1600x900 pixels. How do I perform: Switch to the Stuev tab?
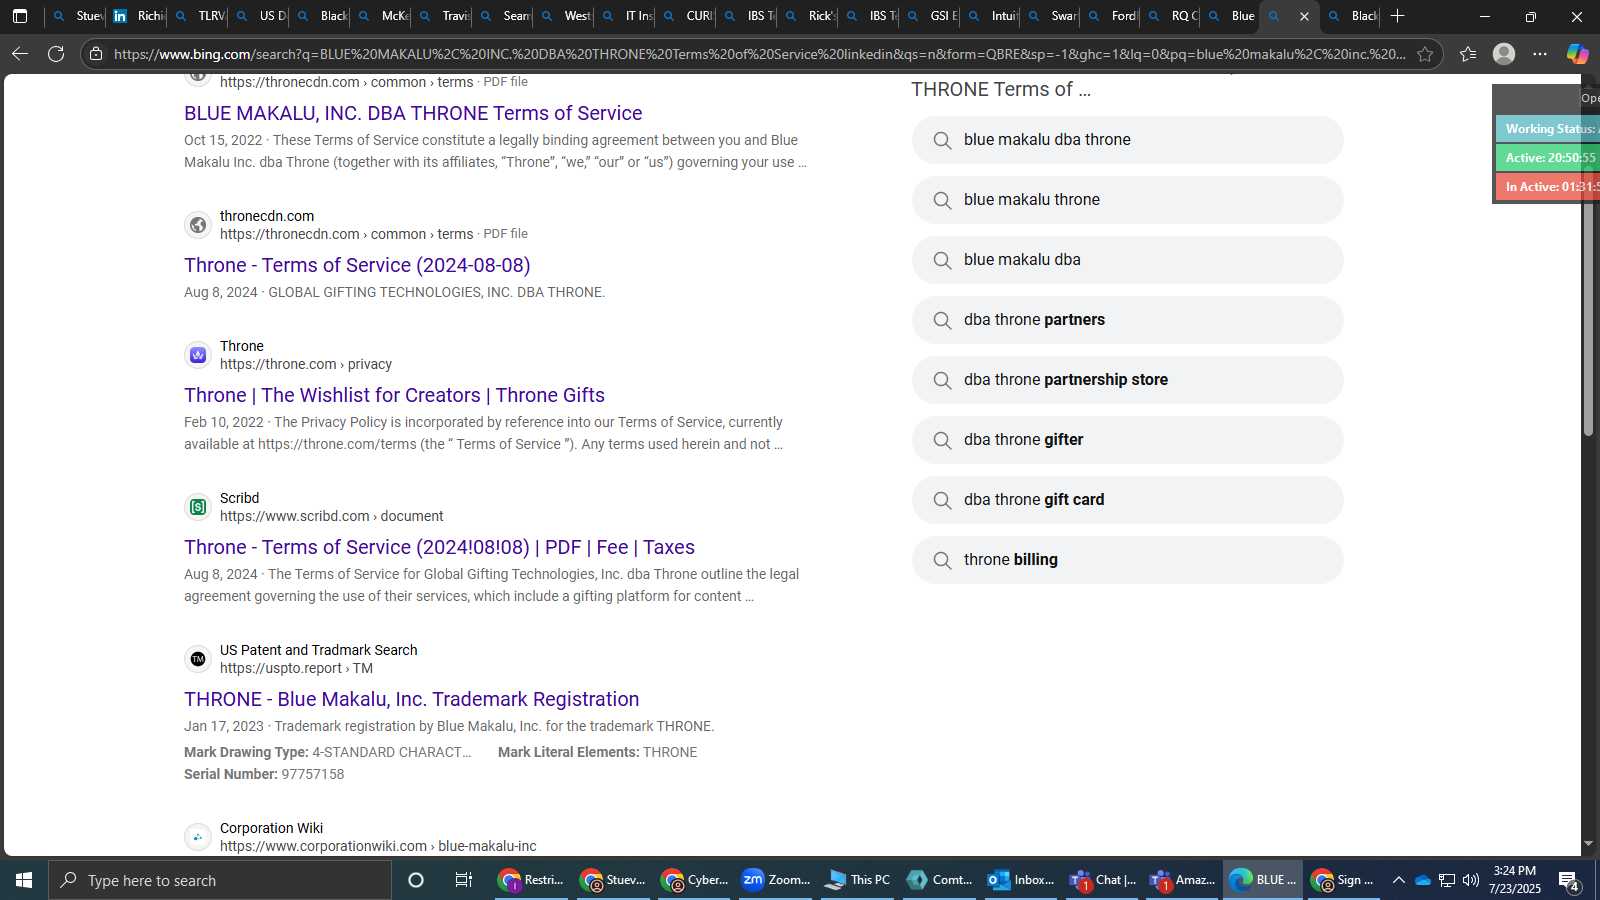(x=76, y=16)
